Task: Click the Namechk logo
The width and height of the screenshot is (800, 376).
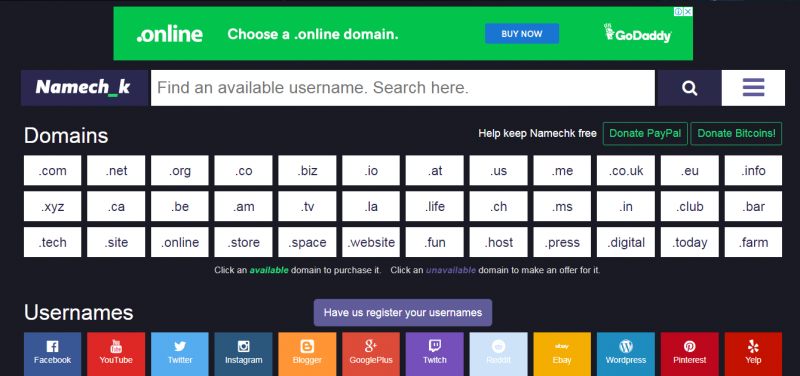Action: pyautogui.click(x=84, y=88)
